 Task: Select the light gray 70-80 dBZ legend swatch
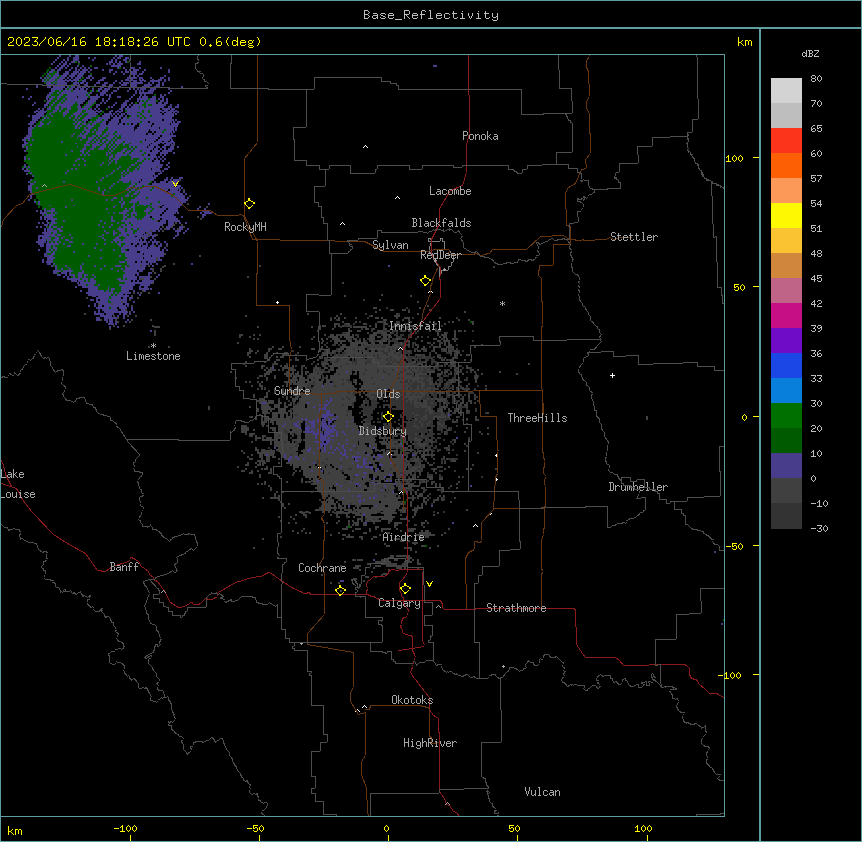[x=786, y=91]
